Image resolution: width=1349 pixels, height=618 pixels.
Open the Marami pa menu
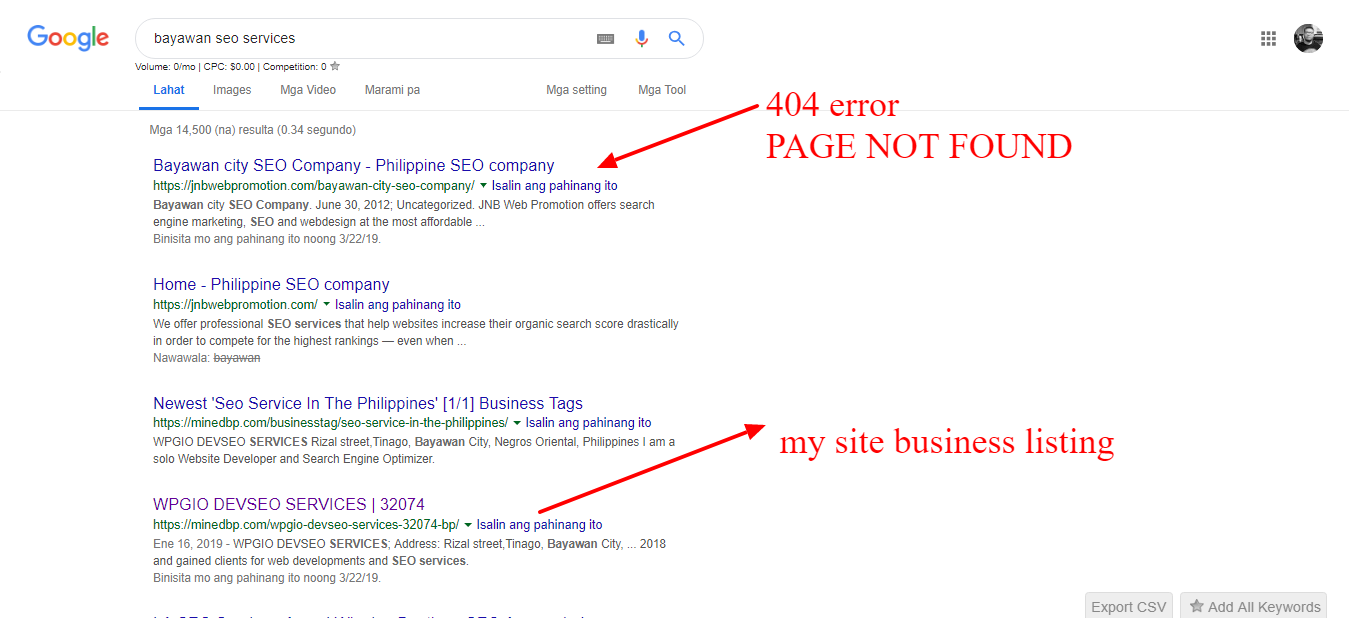click(392, 90)
